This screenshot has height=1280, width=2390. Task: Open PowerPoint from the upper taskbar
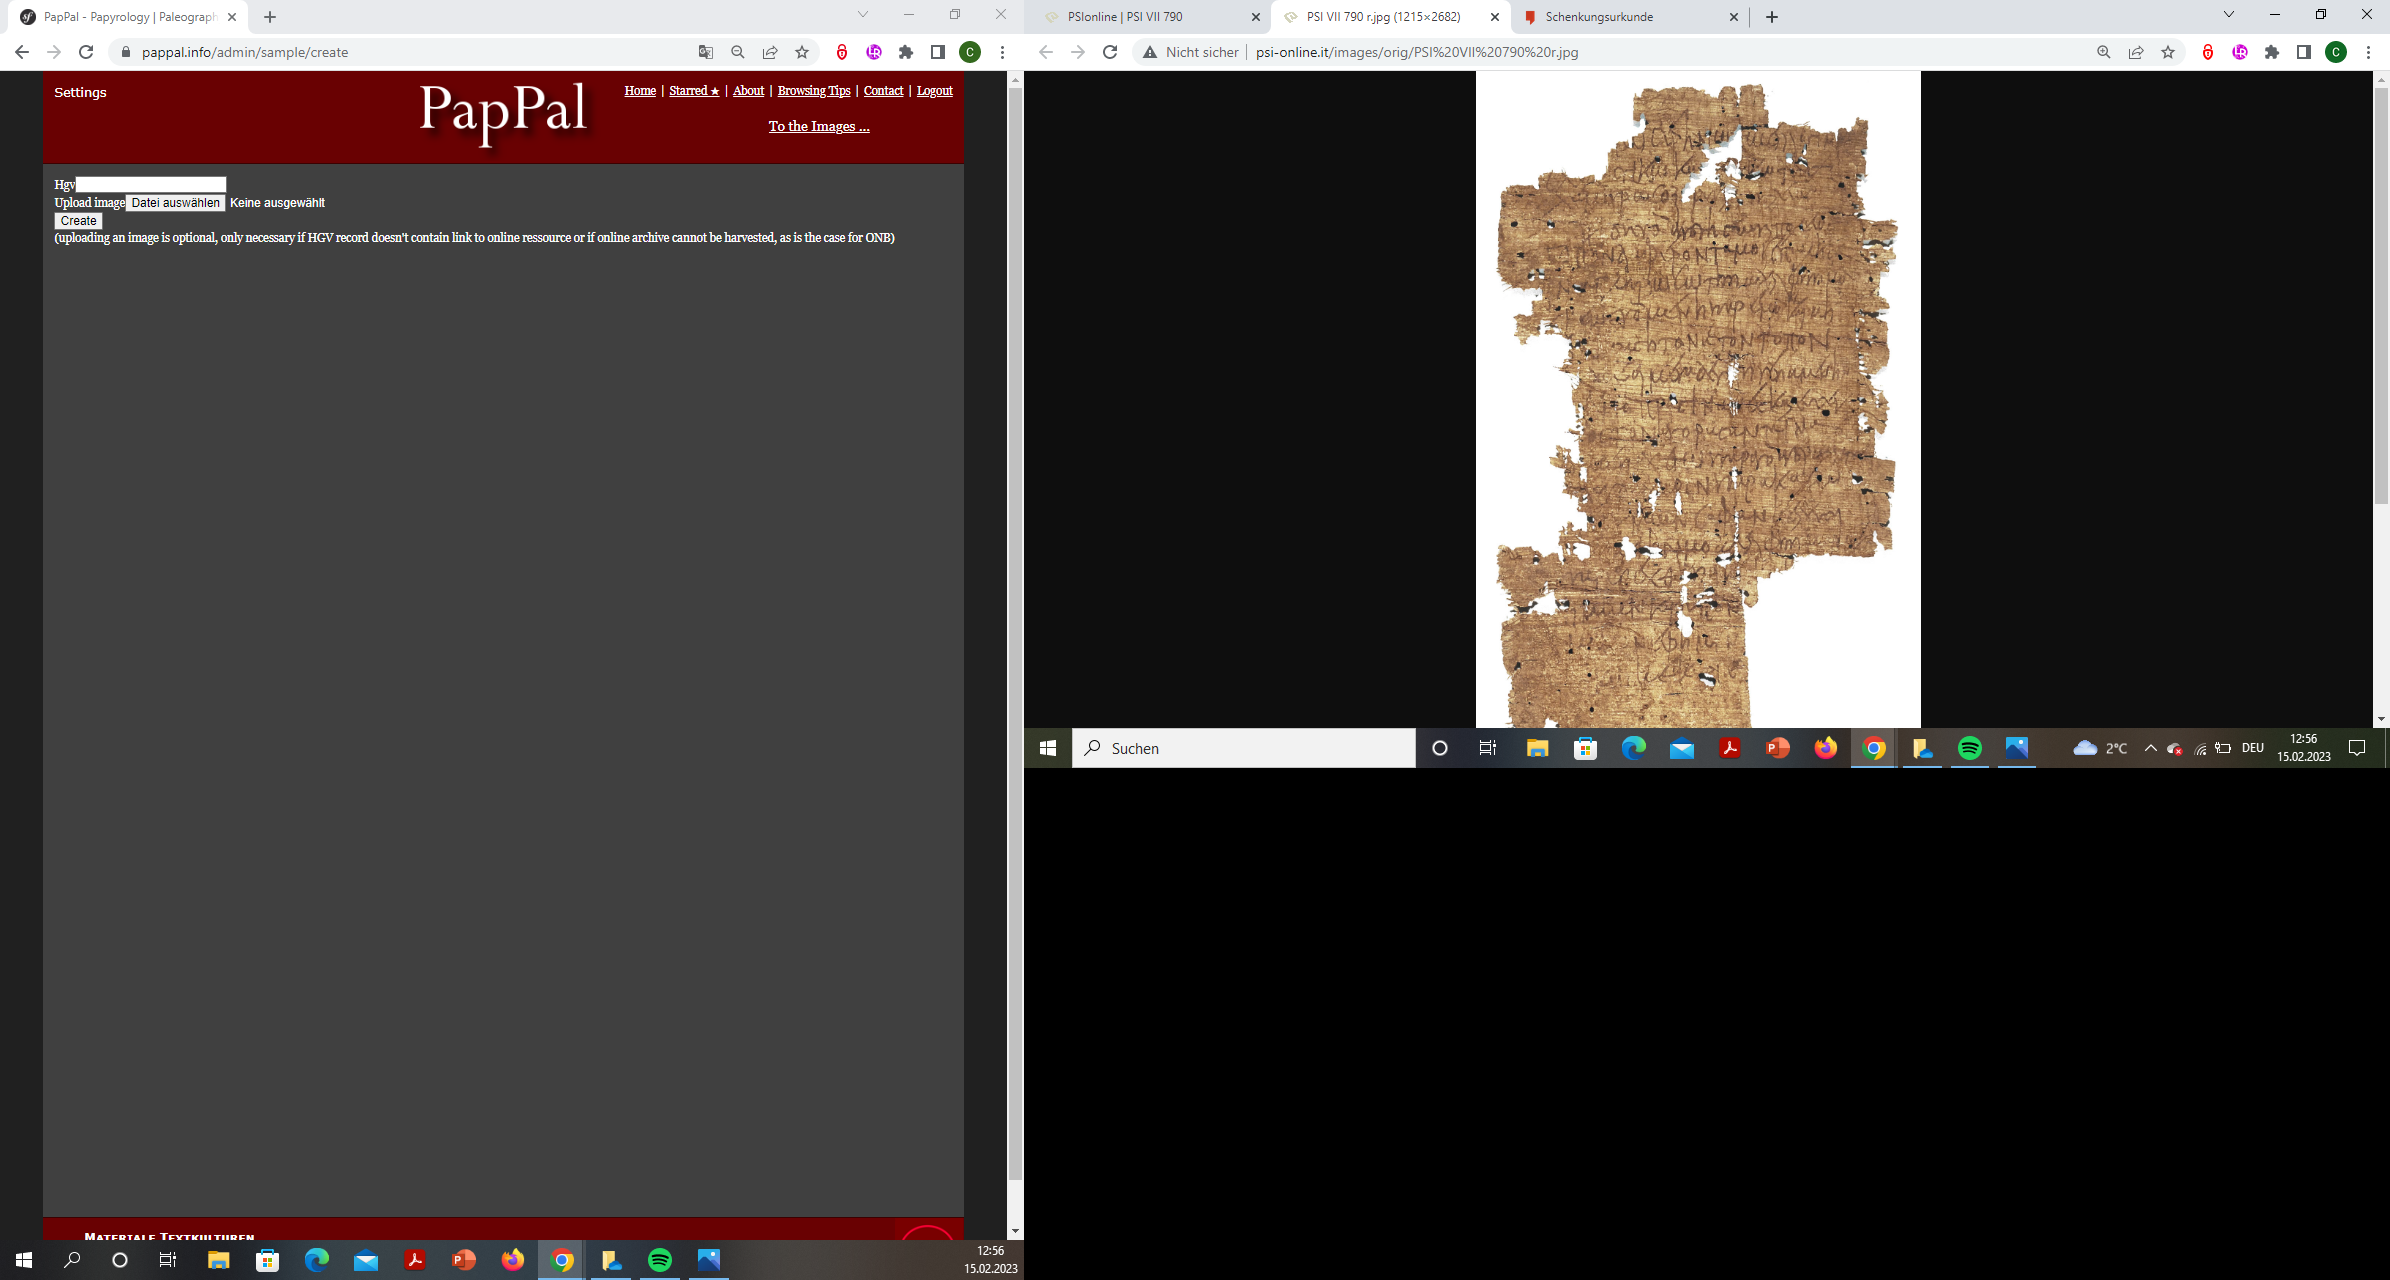point(1778,748)
